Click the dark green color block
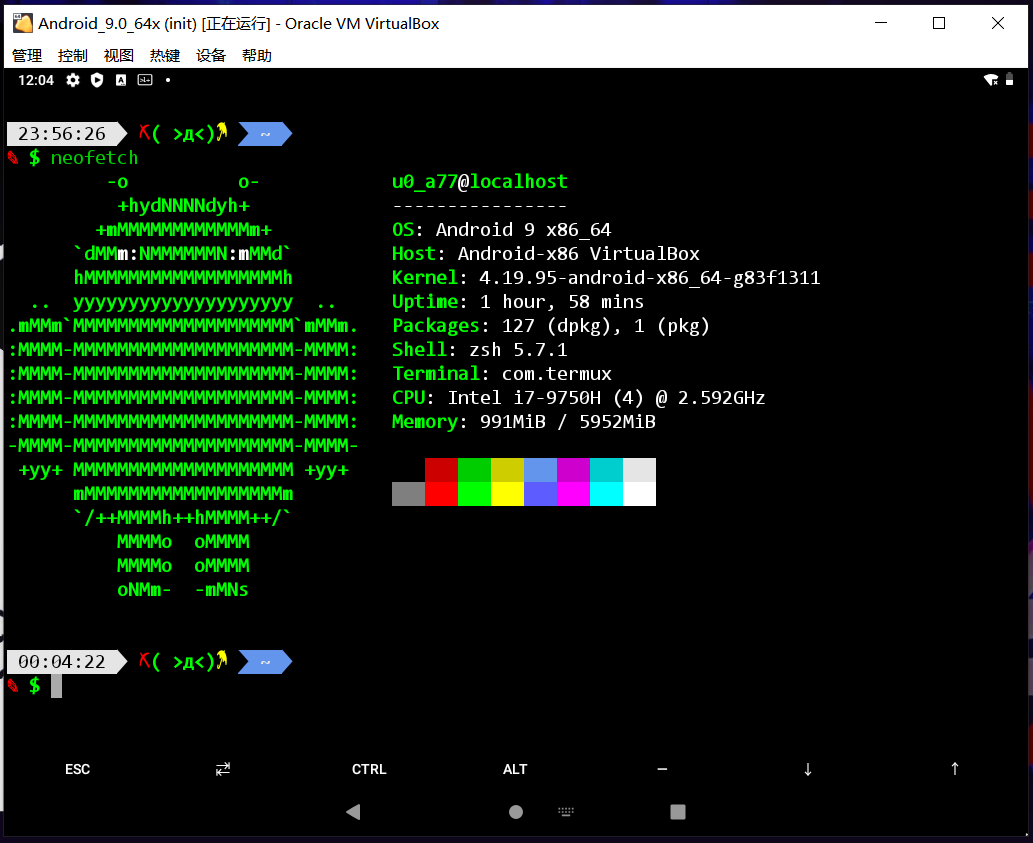Image resolution: width=1033 pixels, height=843 pixels. pyautogui.click(x=474, y=470)
